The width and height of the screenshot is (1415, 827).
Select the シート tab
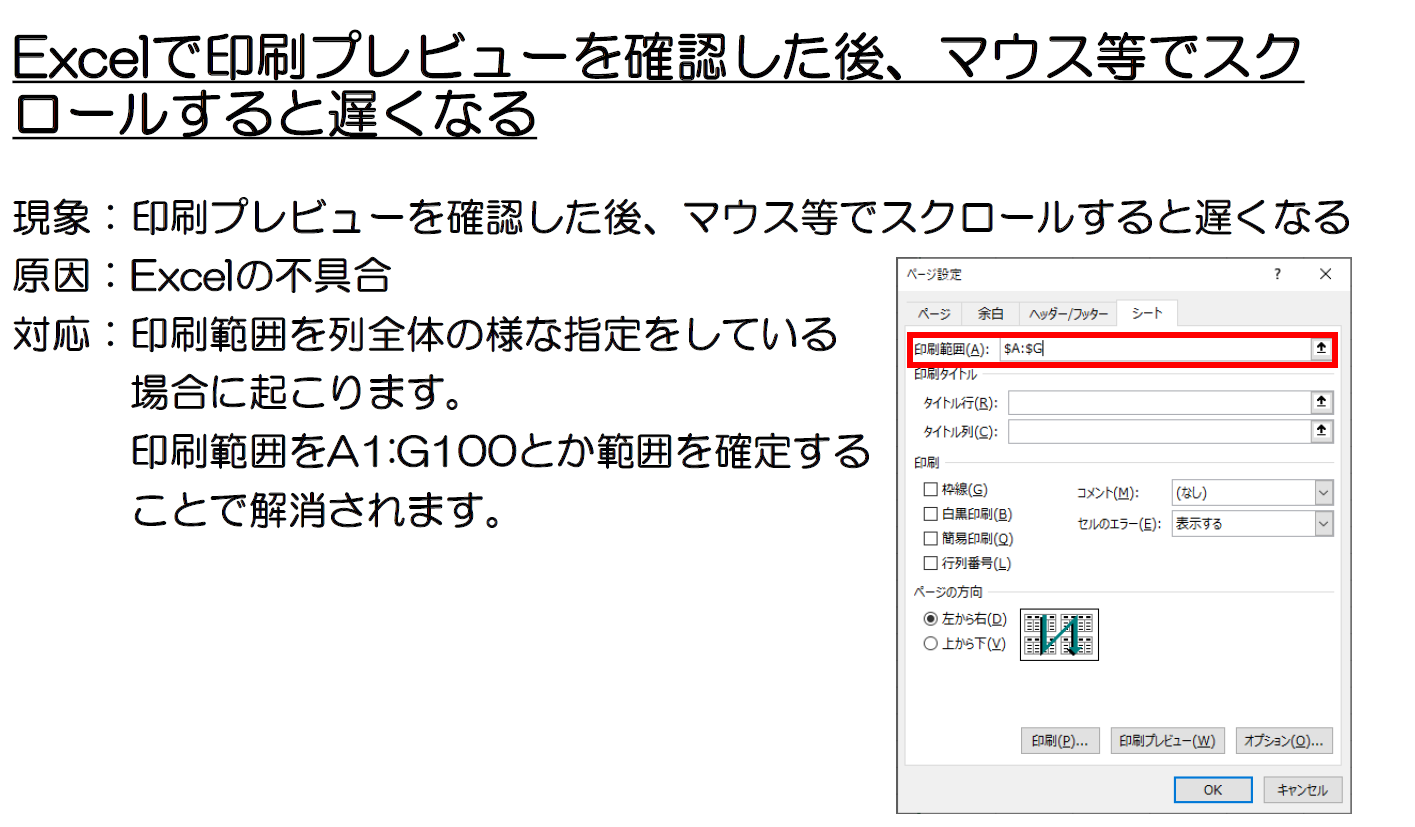pos(1147,313)
